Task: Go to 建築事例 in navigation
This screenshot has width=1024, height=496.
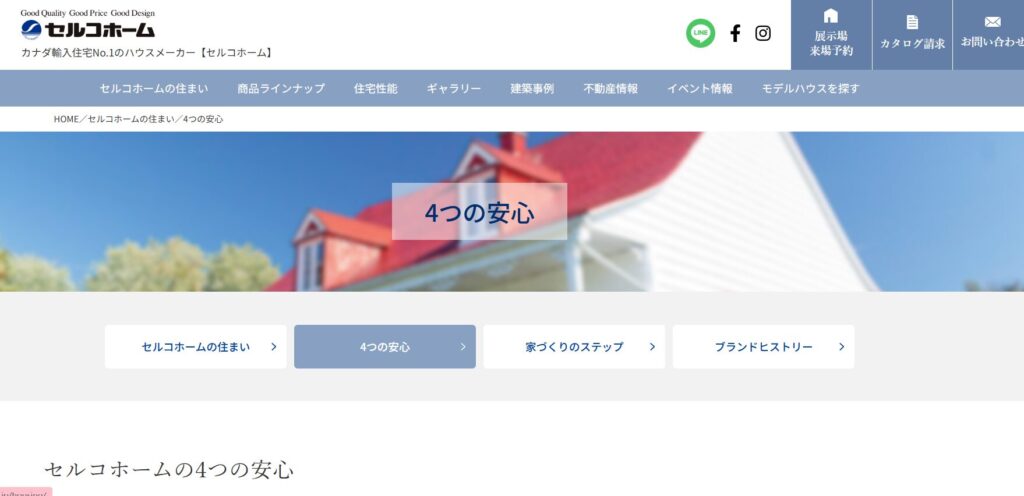Action: pyautogui.click(x=532, y=89)
